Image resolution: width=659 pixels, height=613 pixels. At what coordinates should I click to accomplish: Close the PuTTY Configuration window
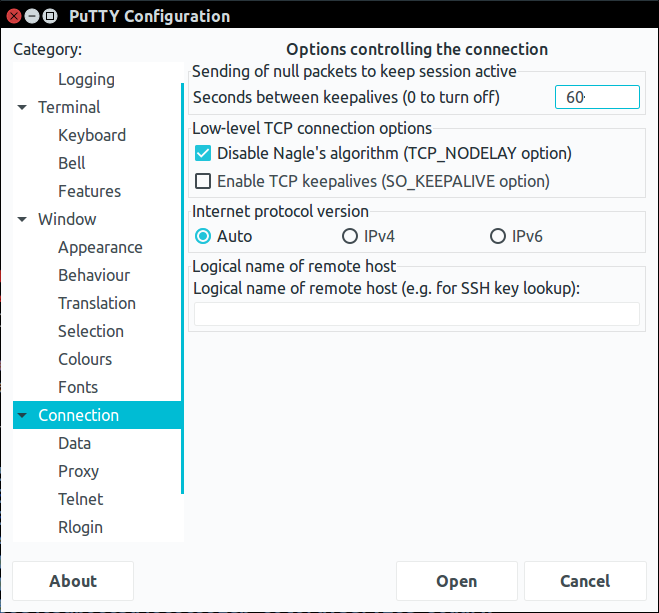tap(14, 16)
